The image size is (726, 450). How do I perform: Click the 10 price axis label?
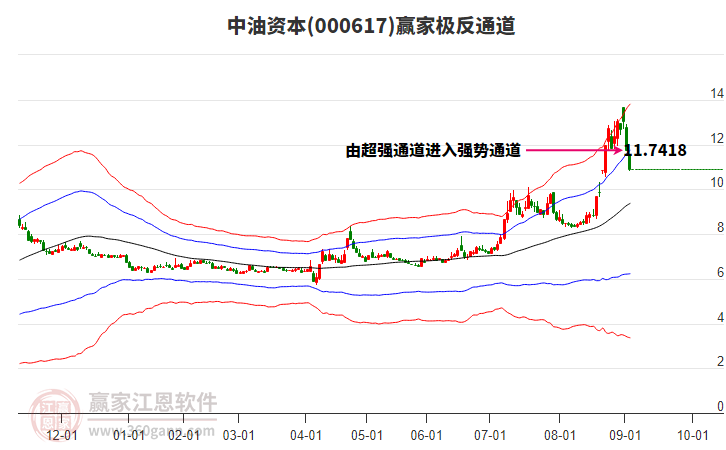(x=717, y=183)
